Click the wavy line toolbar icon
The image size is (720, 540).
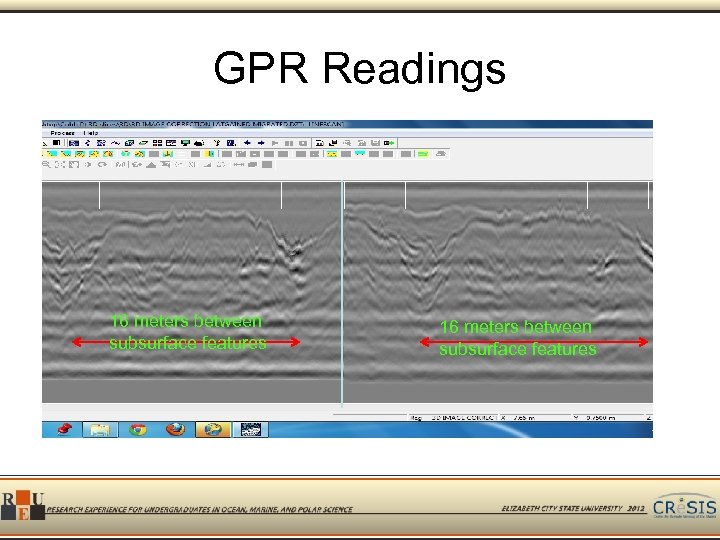(x=115, y=143)
